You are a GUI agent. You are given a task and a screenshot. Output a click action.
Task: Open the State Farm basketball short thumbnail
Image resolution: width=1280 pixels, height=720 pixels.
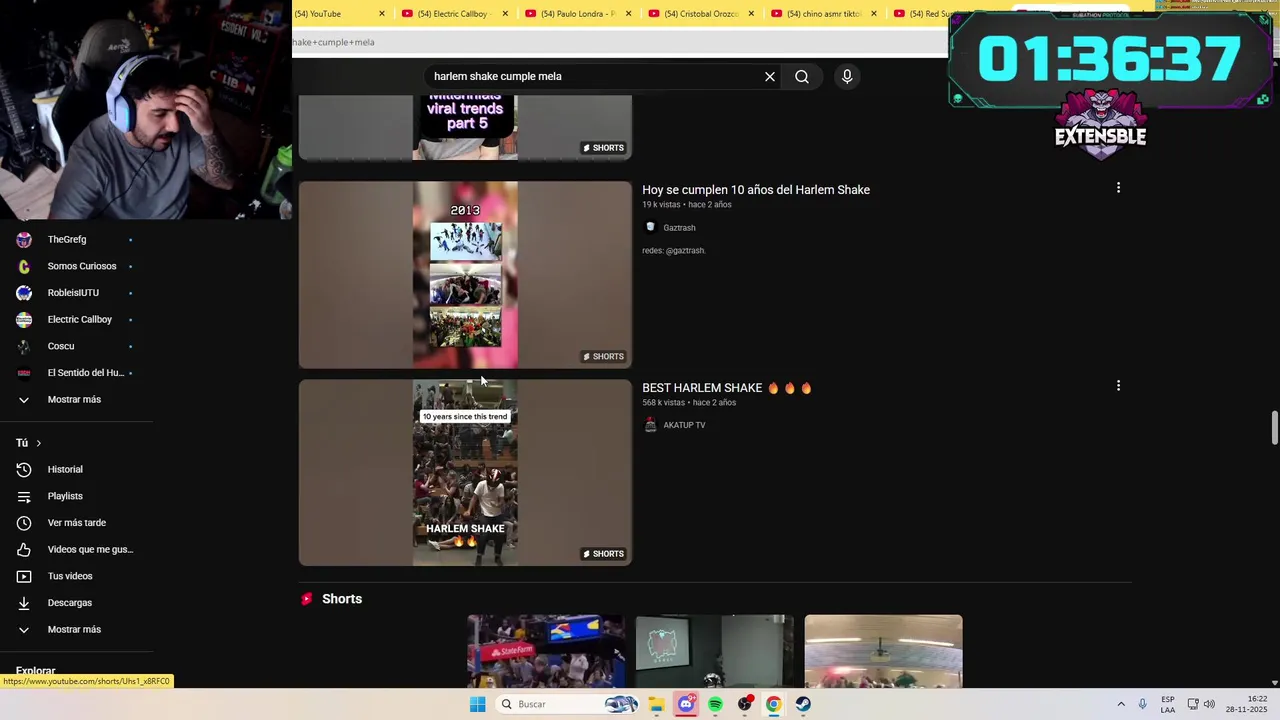click(x=546, y=651)
